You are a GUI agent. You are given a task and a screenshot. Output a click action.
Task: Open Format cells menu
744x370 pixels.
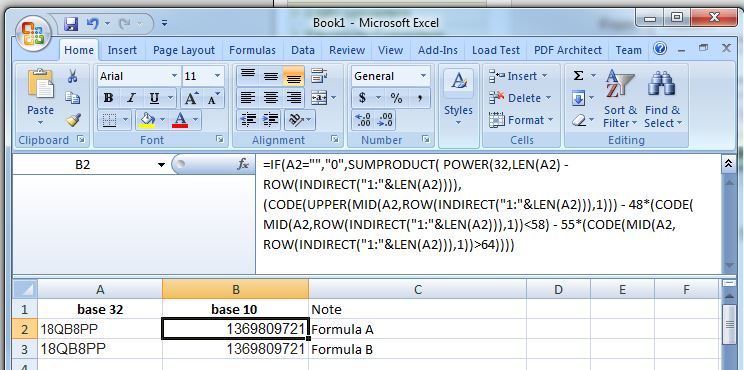(x=521, y=120)
